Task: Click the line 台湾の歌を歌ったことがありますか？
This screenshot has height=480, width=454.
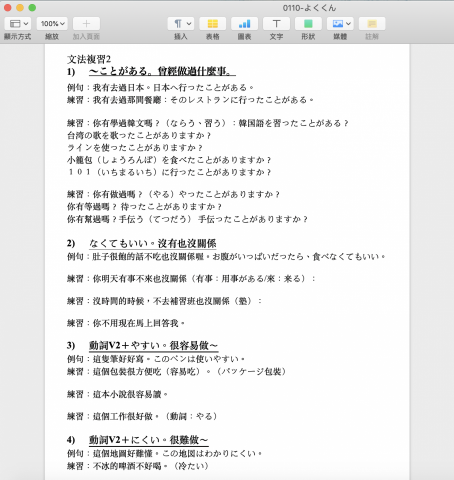Action: pos(139,136)
